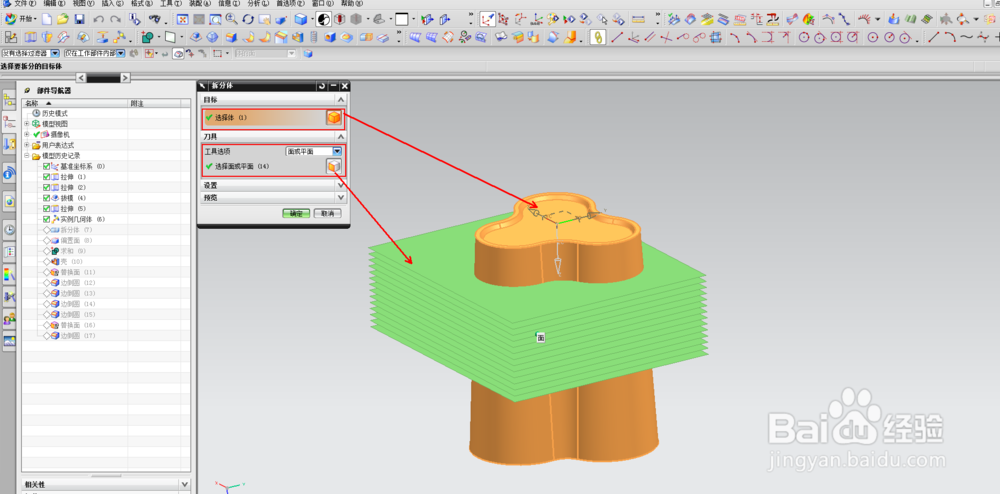Click the binoculars find icon
The width and height of the screenshot is (1000, 494).
154,19
